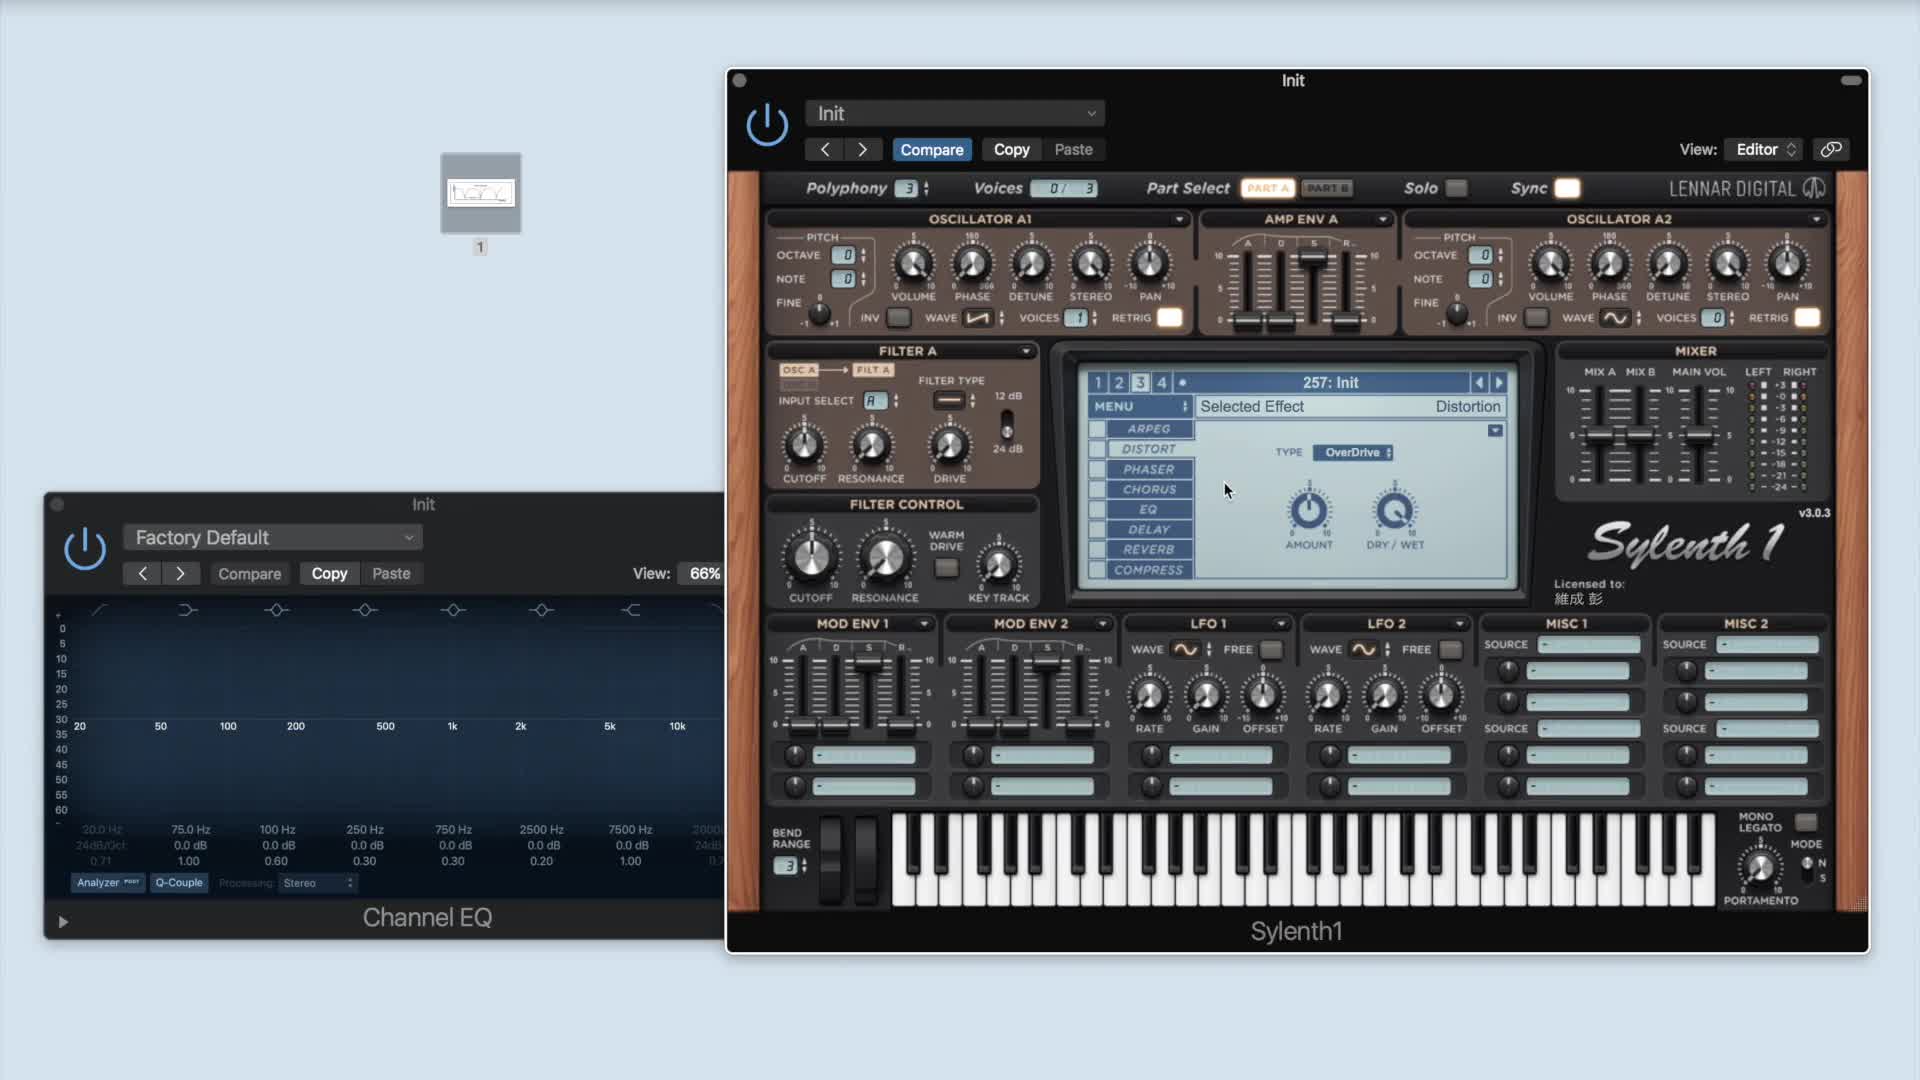Click LFO 1 wave shape icon

(x=1185, y=649)
